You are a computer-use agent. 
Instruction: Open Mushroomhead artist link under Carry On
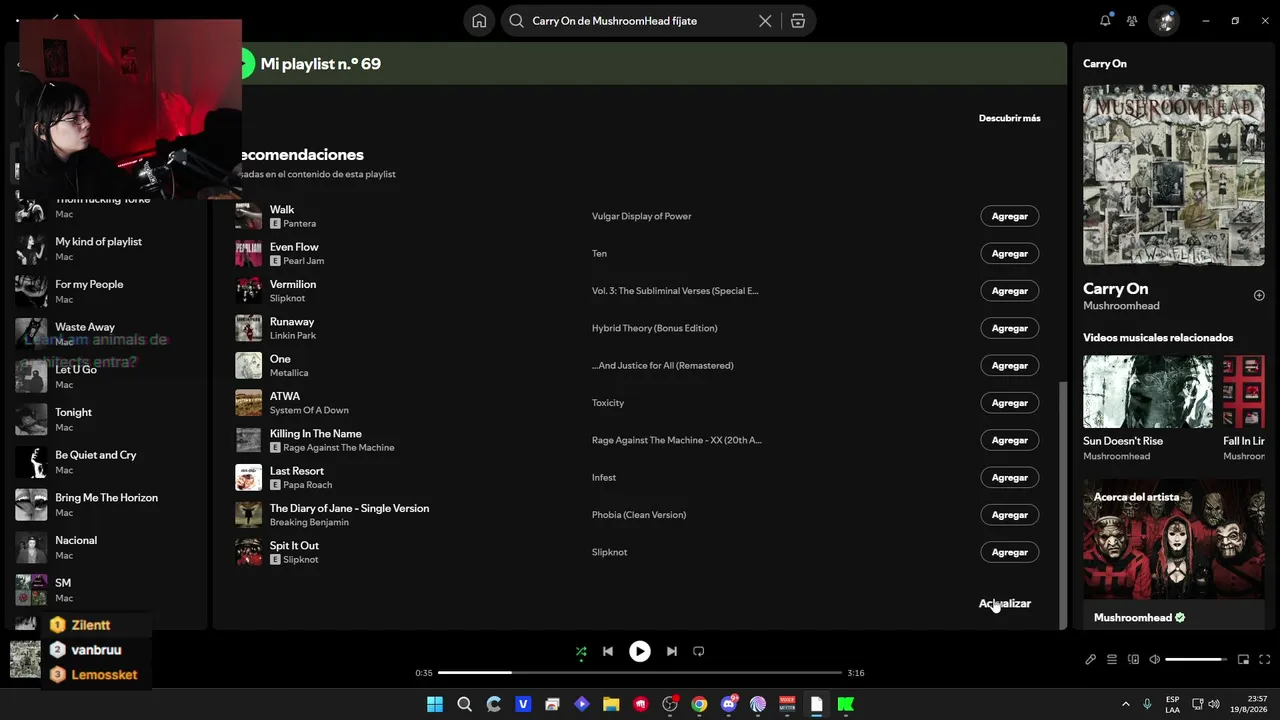coord(1121,306)
